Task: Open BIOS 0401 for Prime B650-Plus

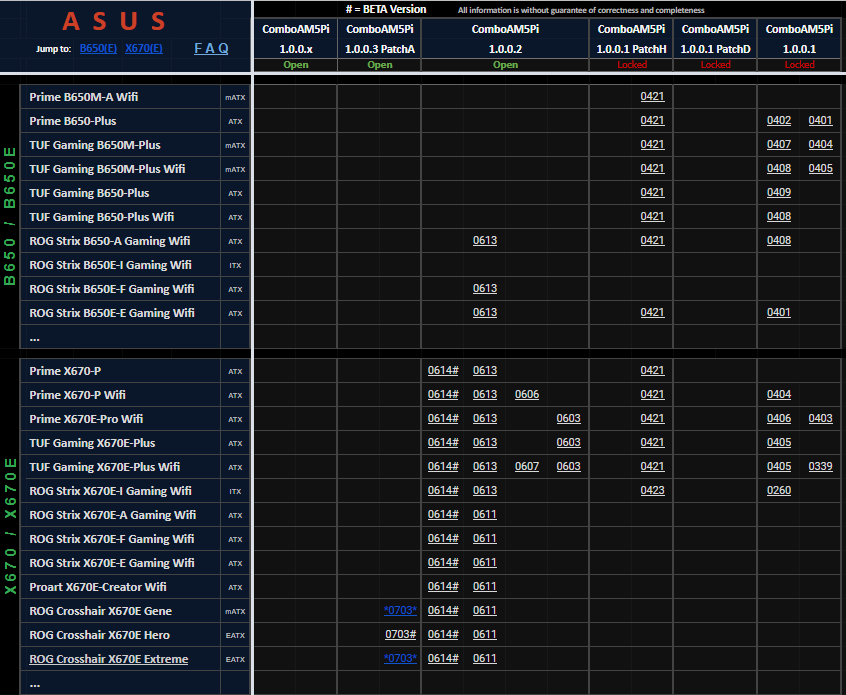Action: point(820,120)
